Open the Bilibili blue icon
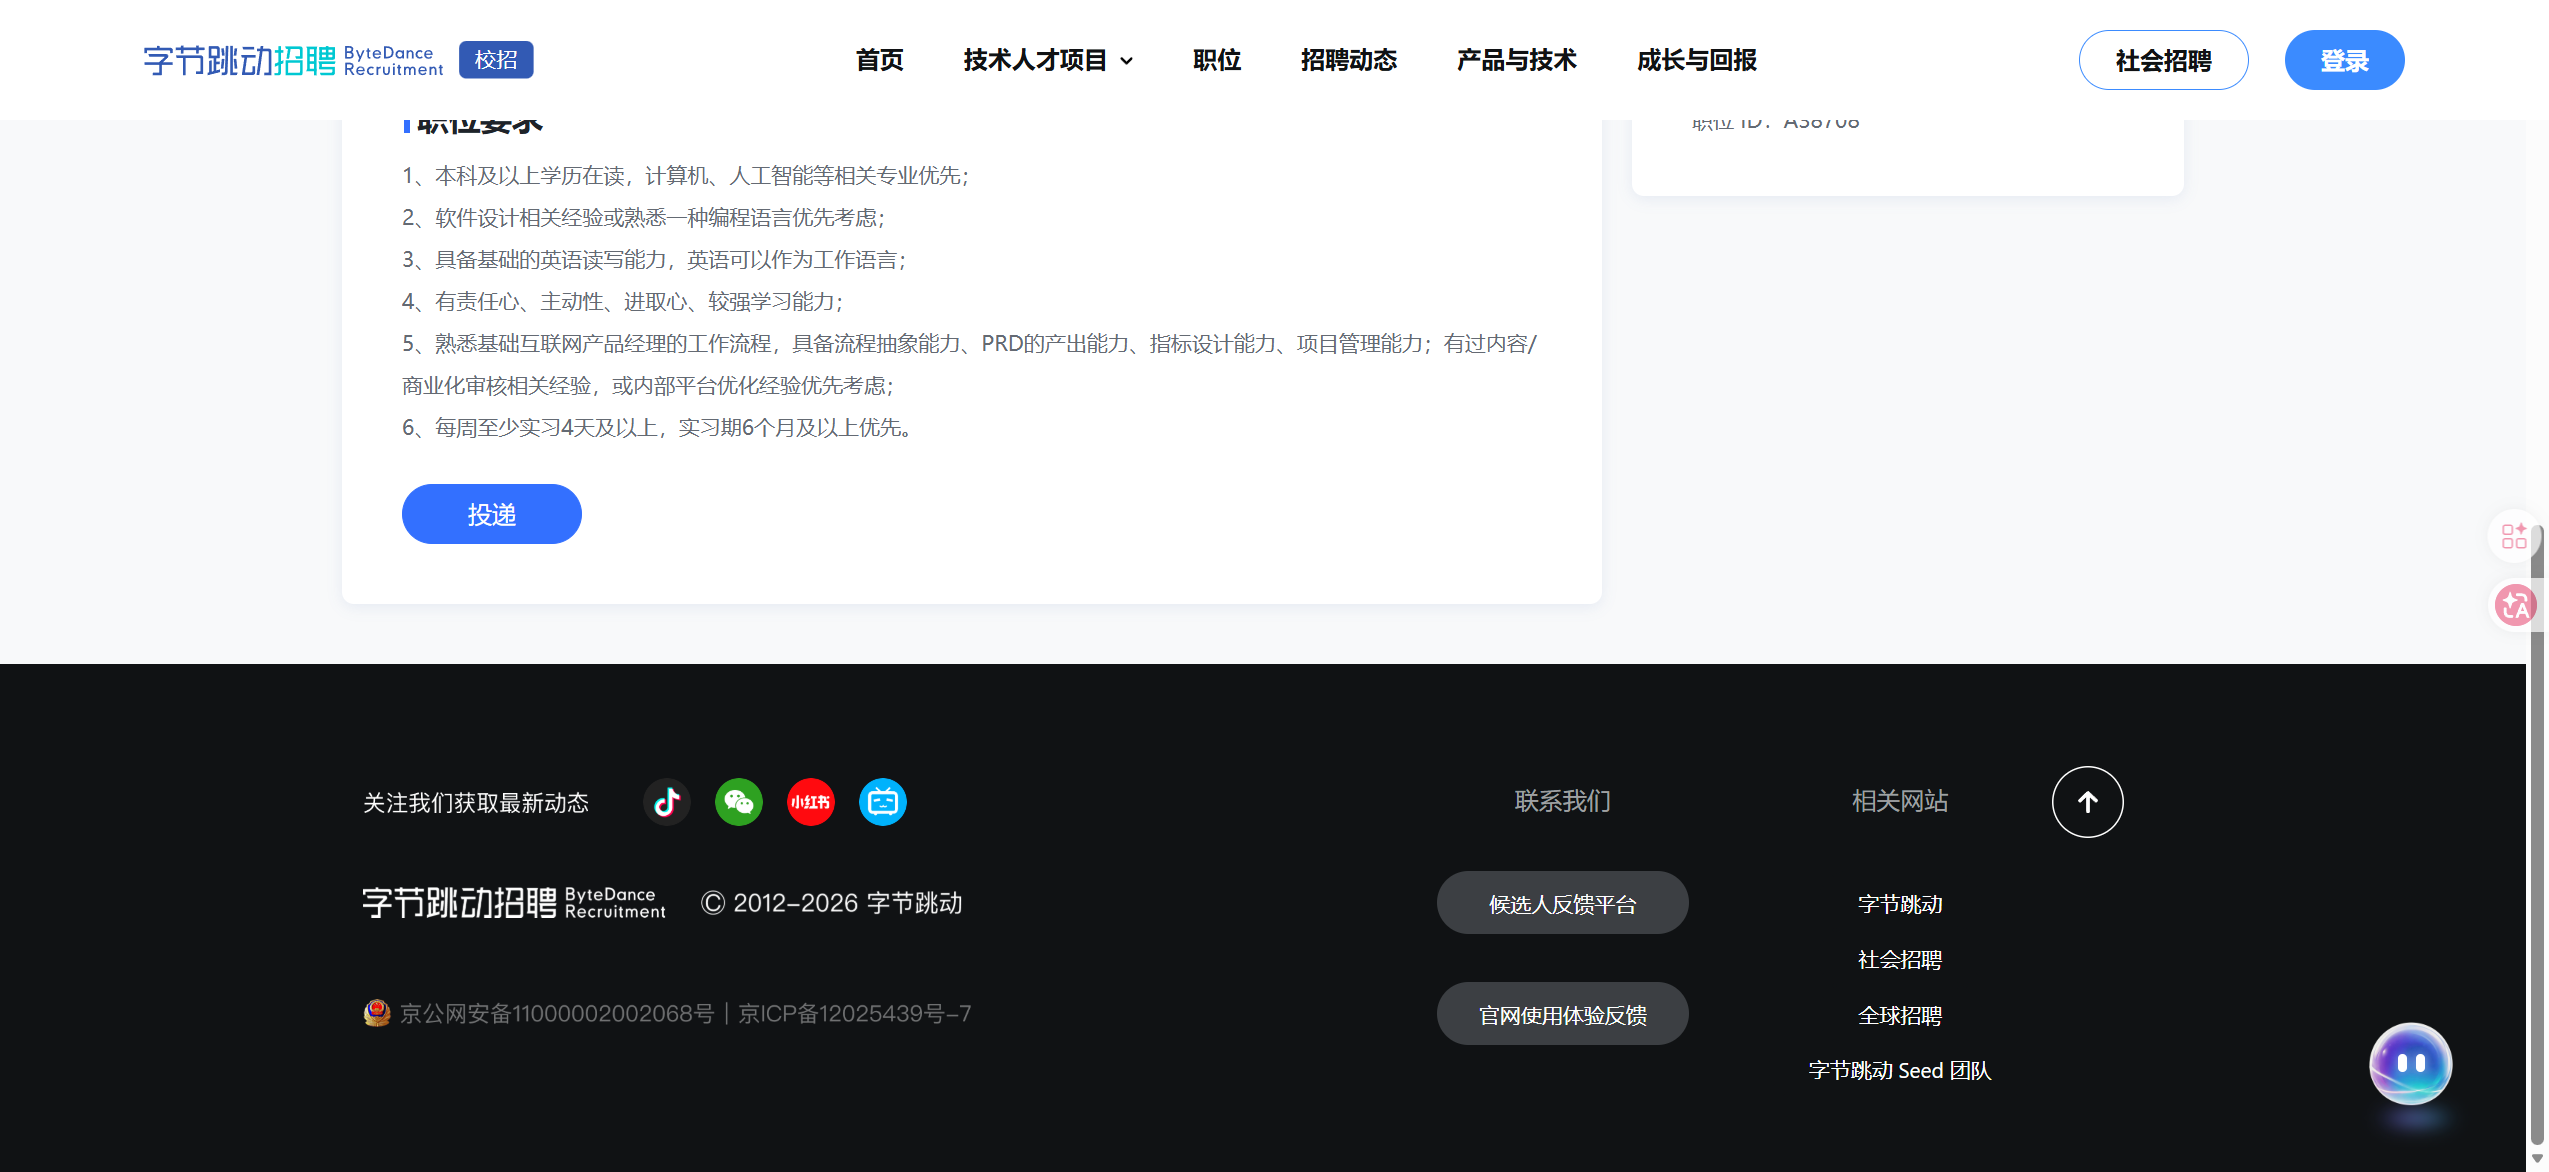The height and width of the screenshot is (1172, 2549). 883,802
